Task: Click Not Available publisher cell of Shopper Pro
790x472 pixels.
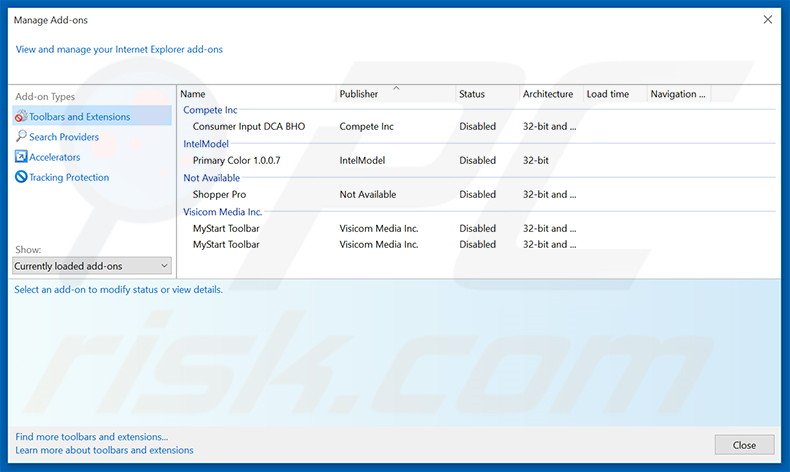Action: pyautogui.click(x=367, y=194)
